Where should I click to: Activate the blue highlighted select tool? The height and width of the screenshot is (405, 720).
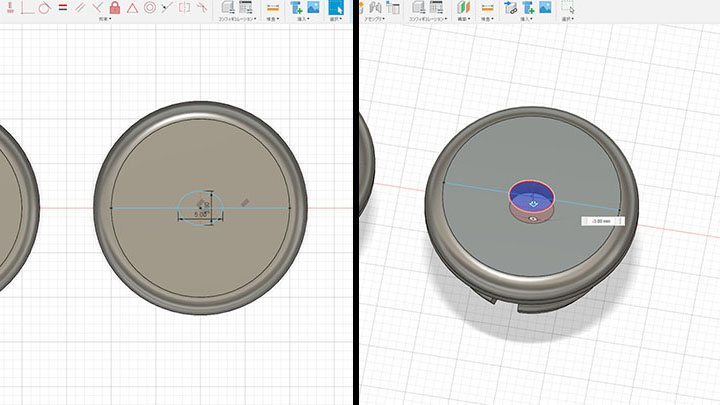click(336, 7)
